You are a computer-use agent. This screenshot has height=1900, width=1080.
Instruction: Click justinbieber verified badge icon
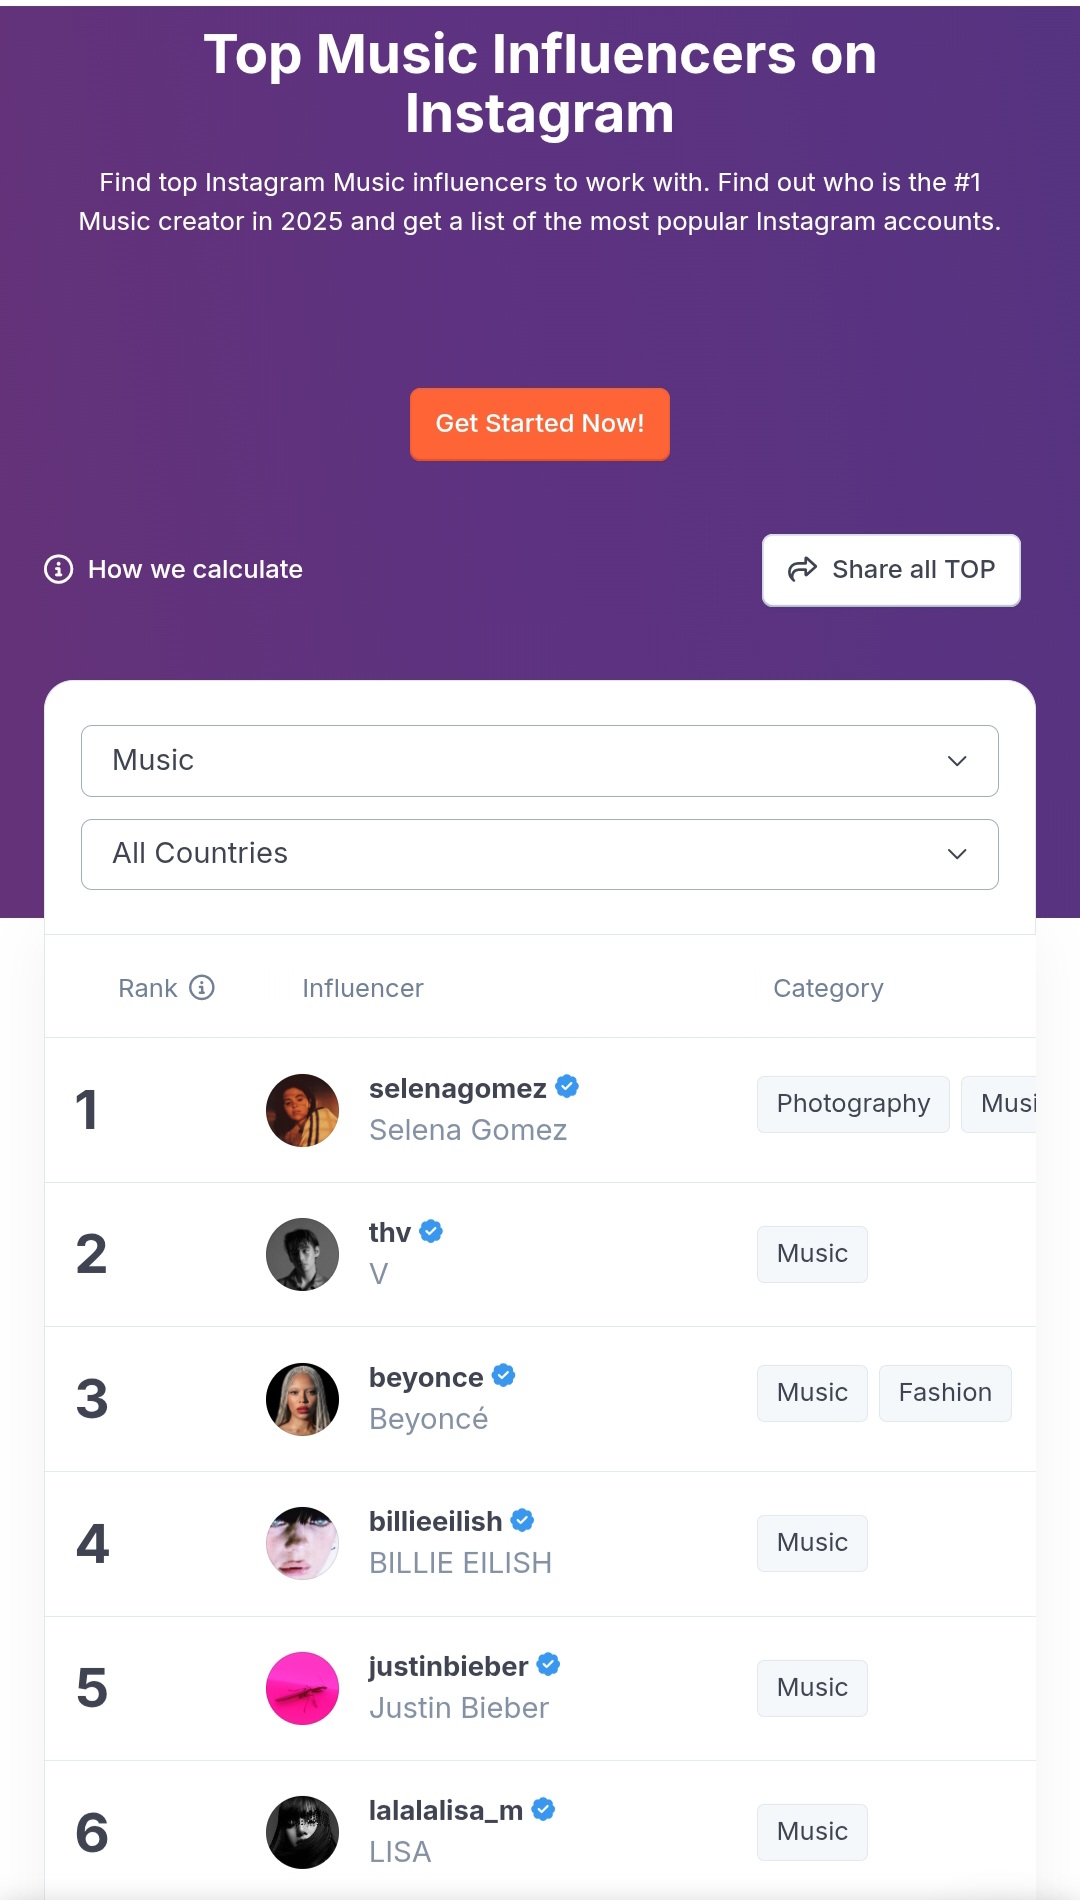(x=548, y=1665)
